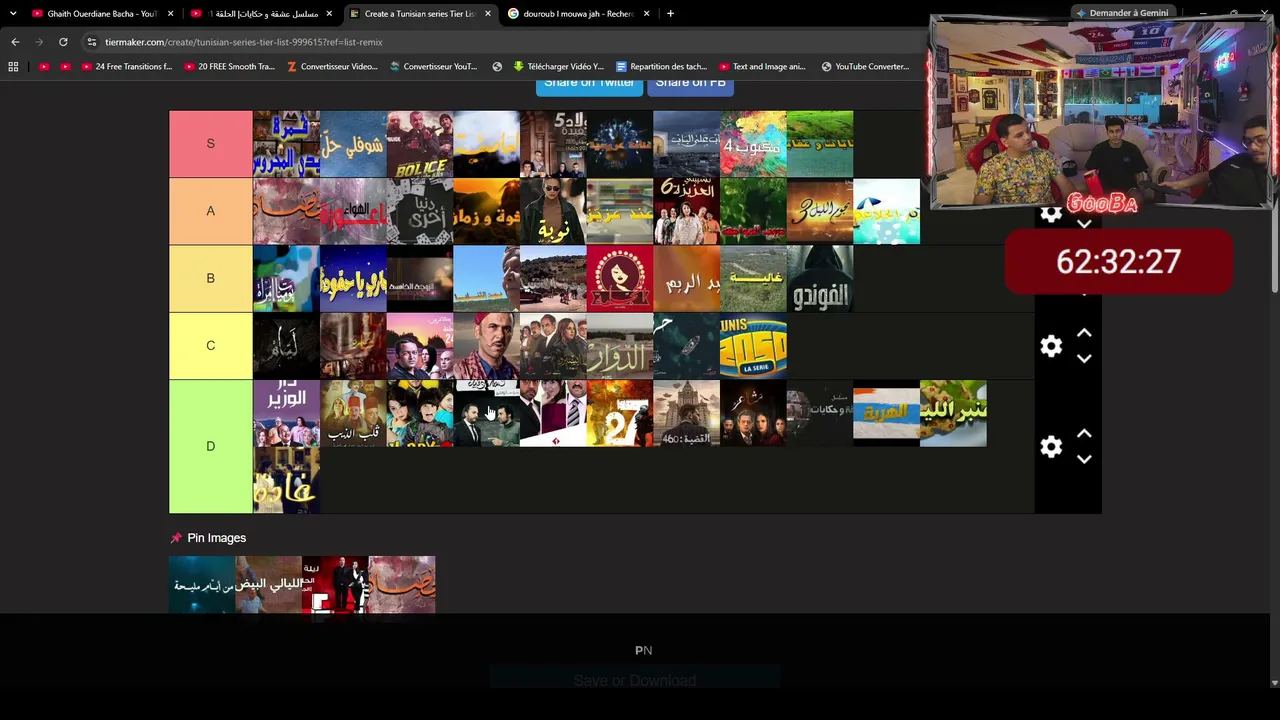1280x720 pixels.
Task: Open 'Convertisseur YouT...' bookmark
Action: 433,67
